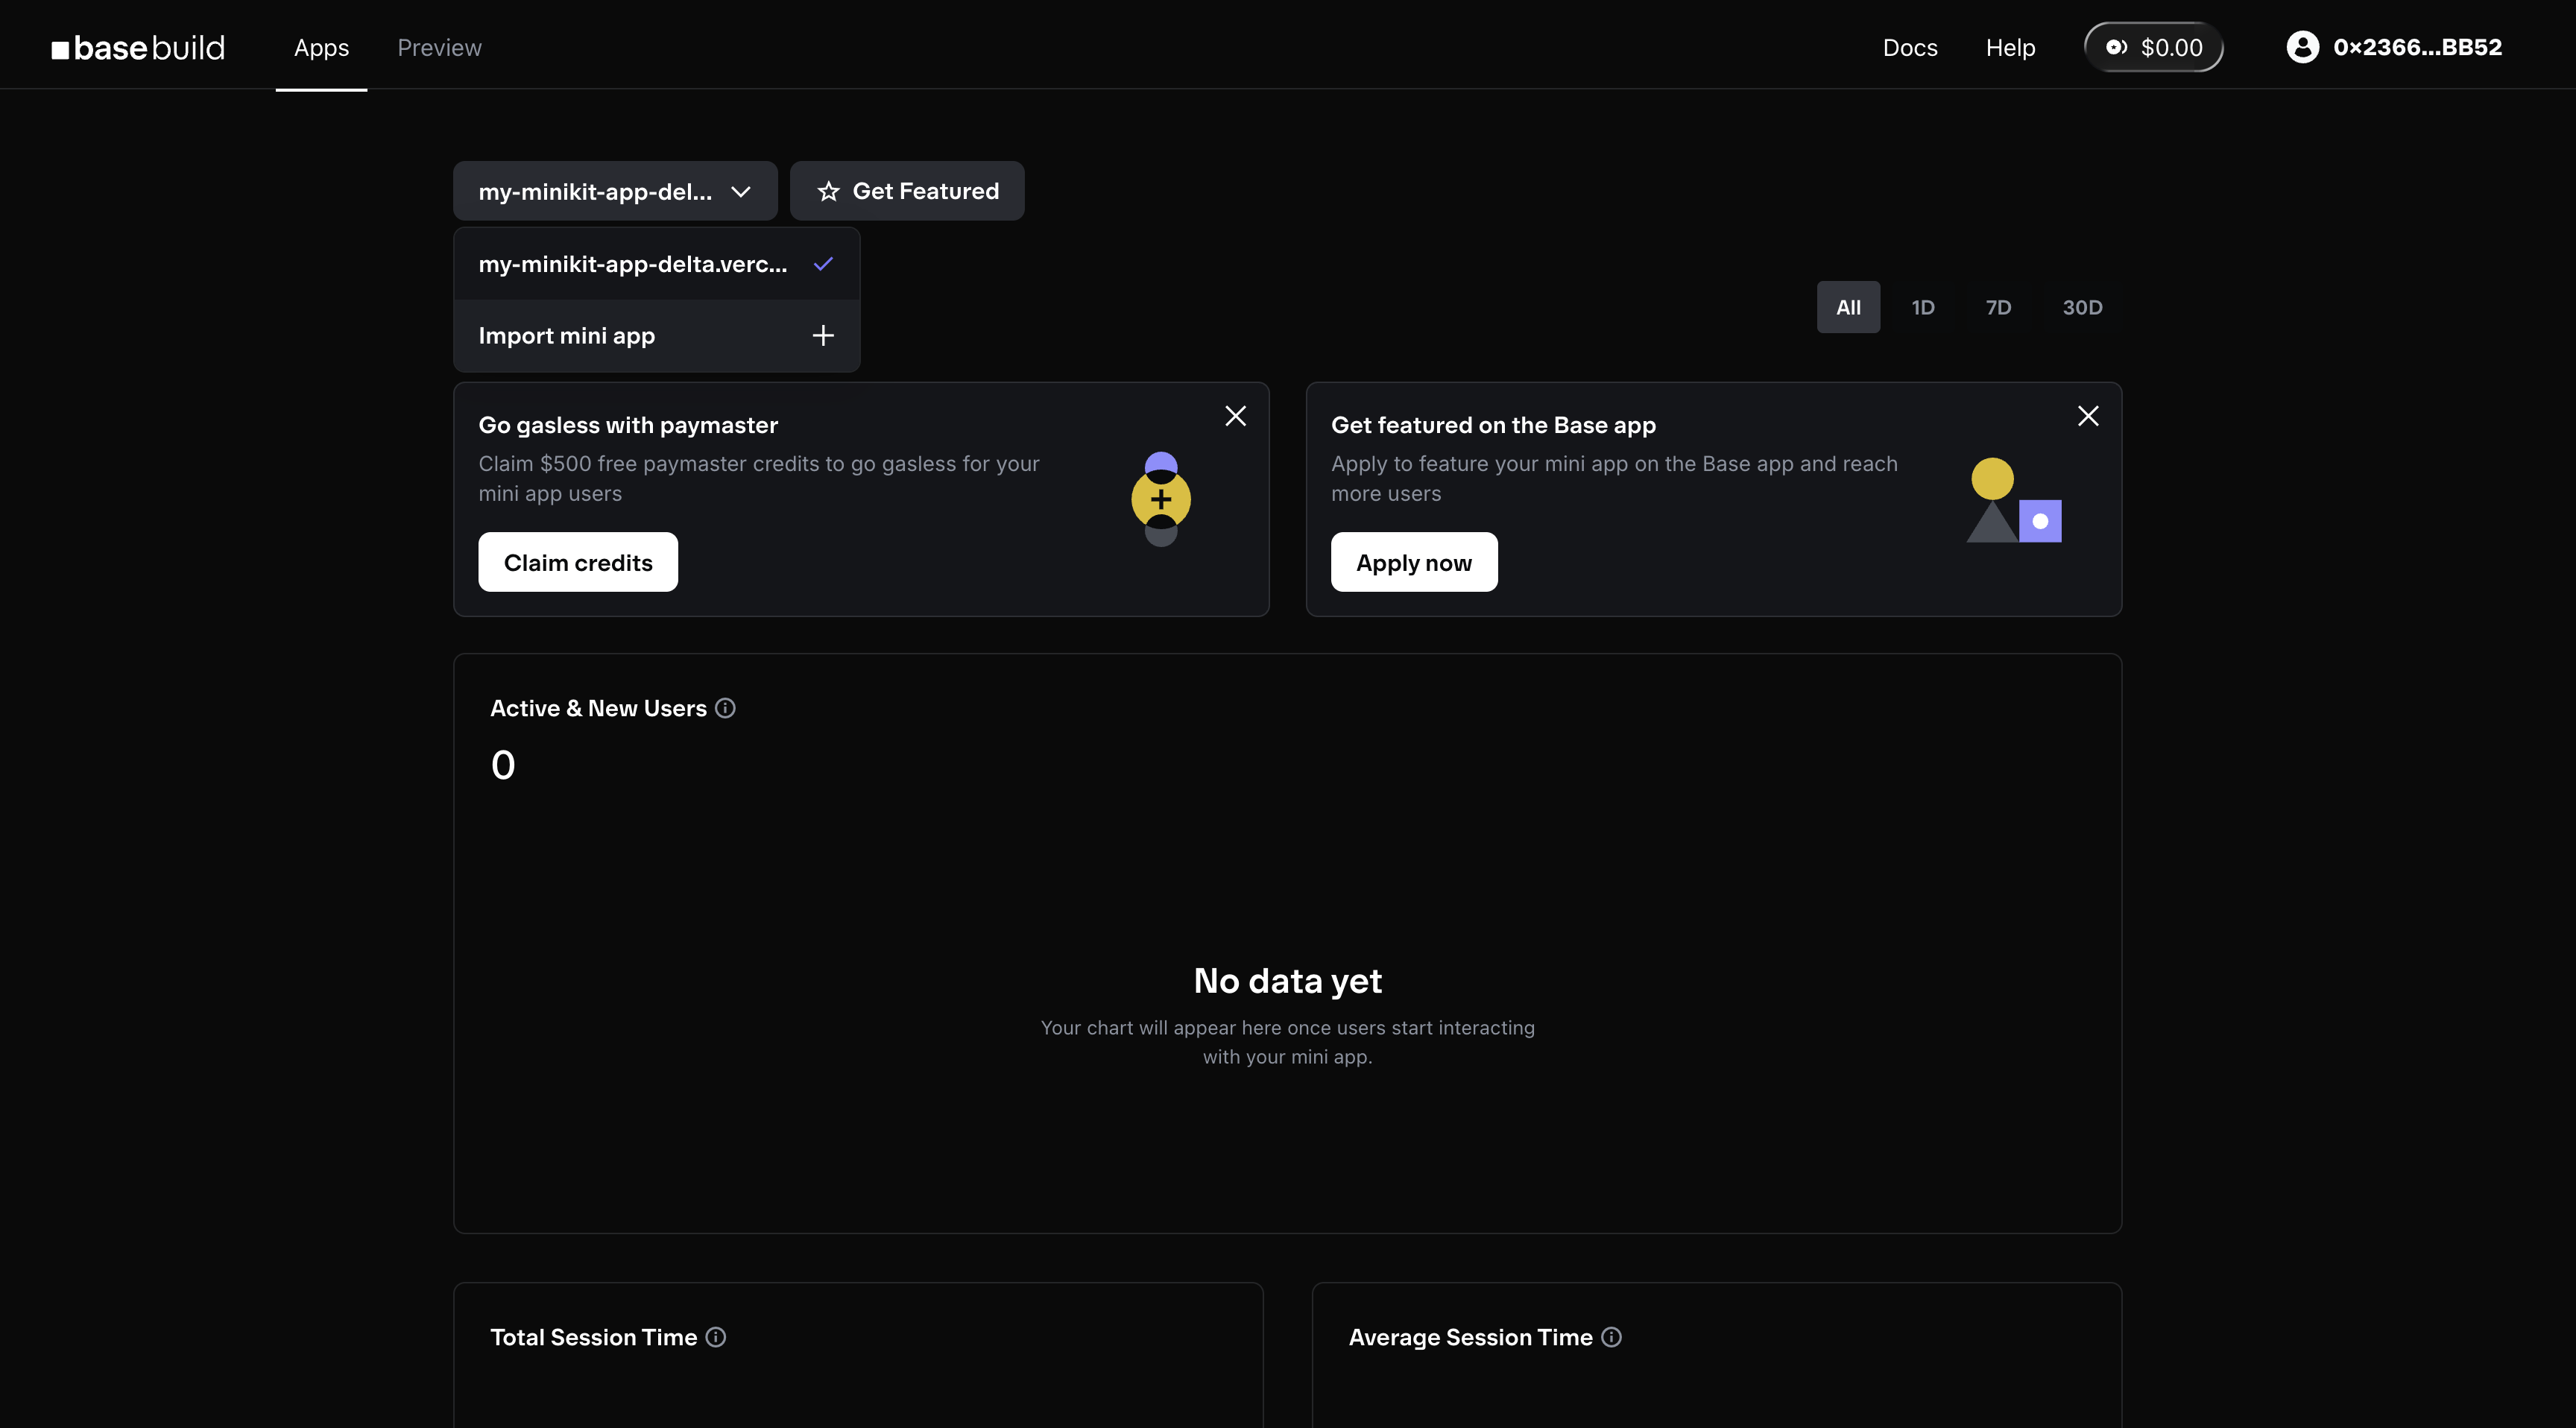Open the Apps tab

321,47
